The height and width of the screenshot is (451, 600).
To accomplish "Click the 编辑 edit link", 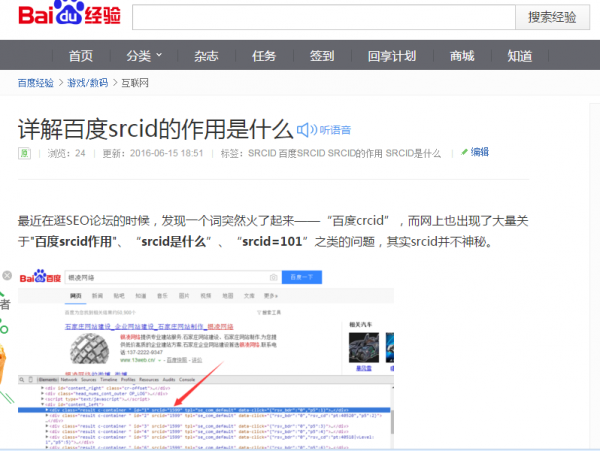I will [480, 152].
